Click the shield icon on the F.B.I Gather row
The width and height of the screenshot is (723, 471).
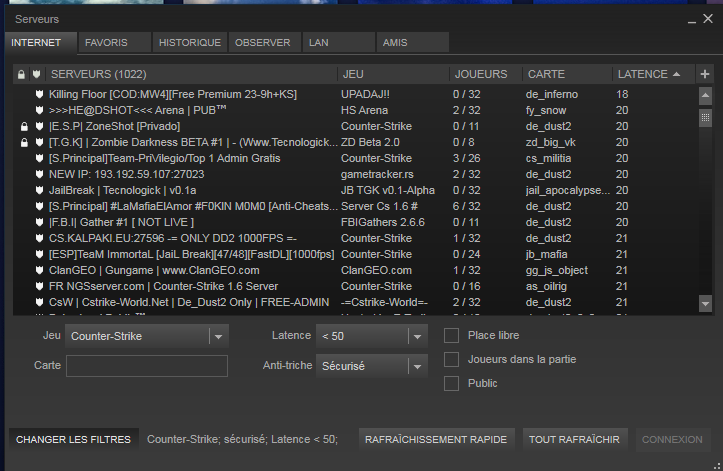(40, 222)
